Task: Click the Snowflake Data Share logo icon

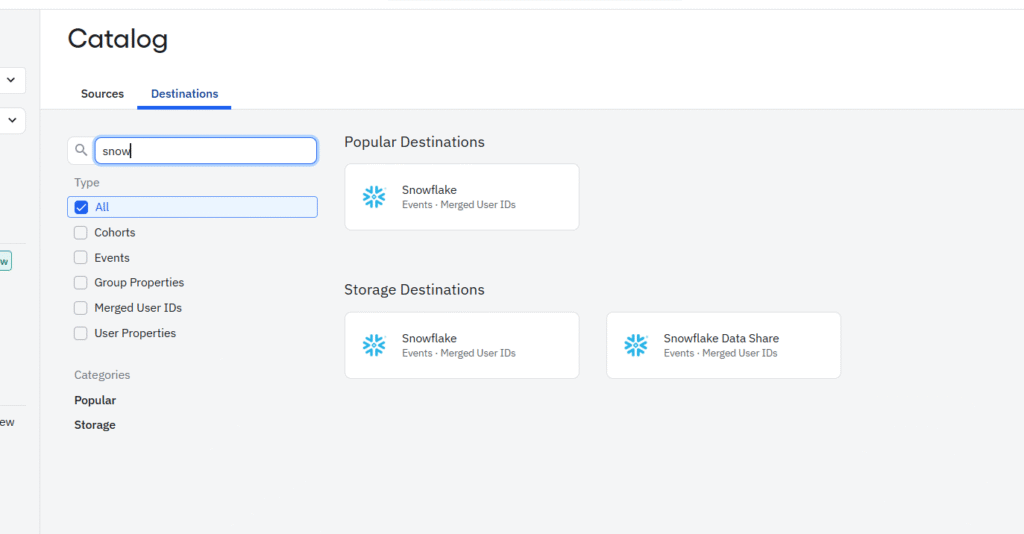Action: click(x=636, y=345)
